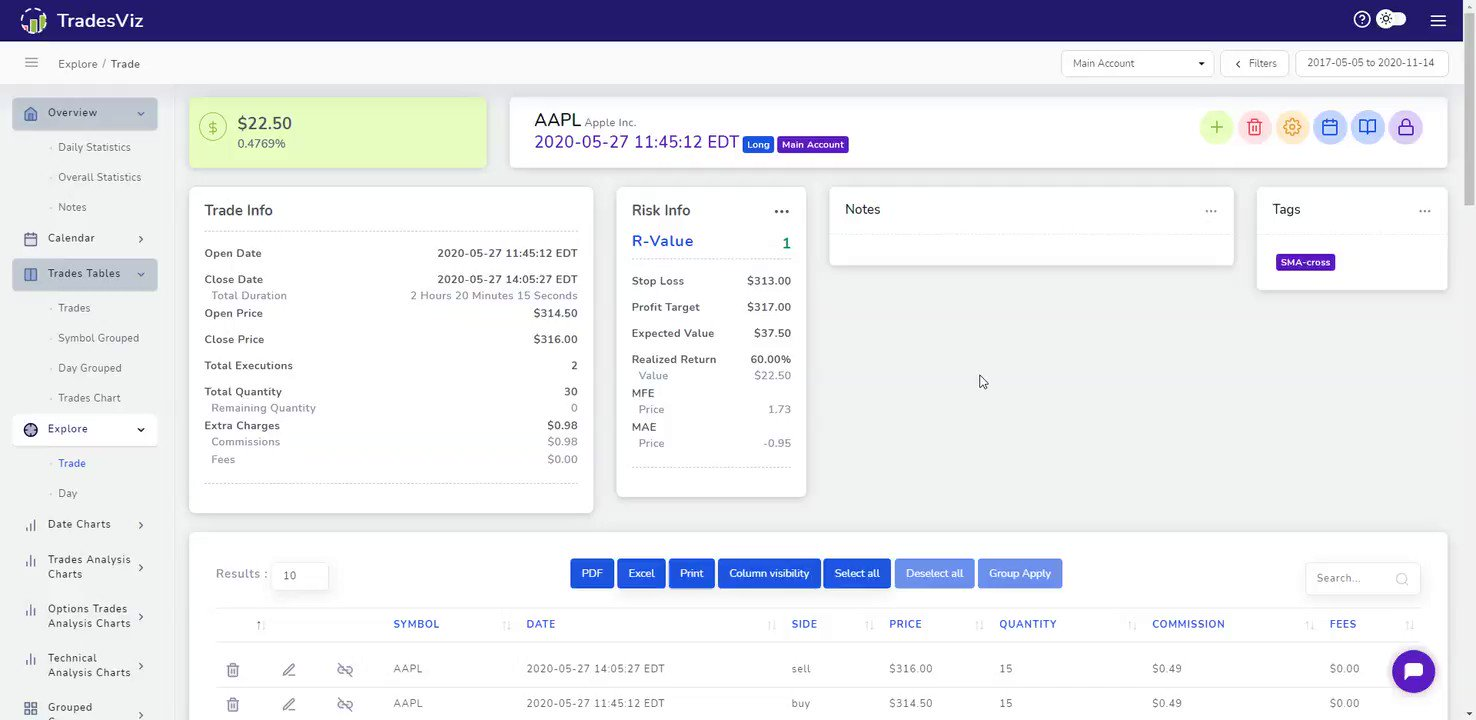This screenshot has height=720, width=1476.
Task: Expand Trades Analysis Charts section
Action: coord(85,567)
